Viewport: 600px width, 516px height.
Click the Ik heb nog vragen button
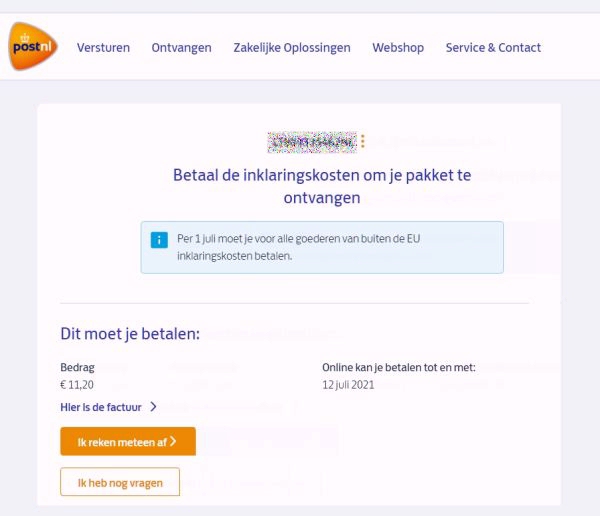[120, 482]
